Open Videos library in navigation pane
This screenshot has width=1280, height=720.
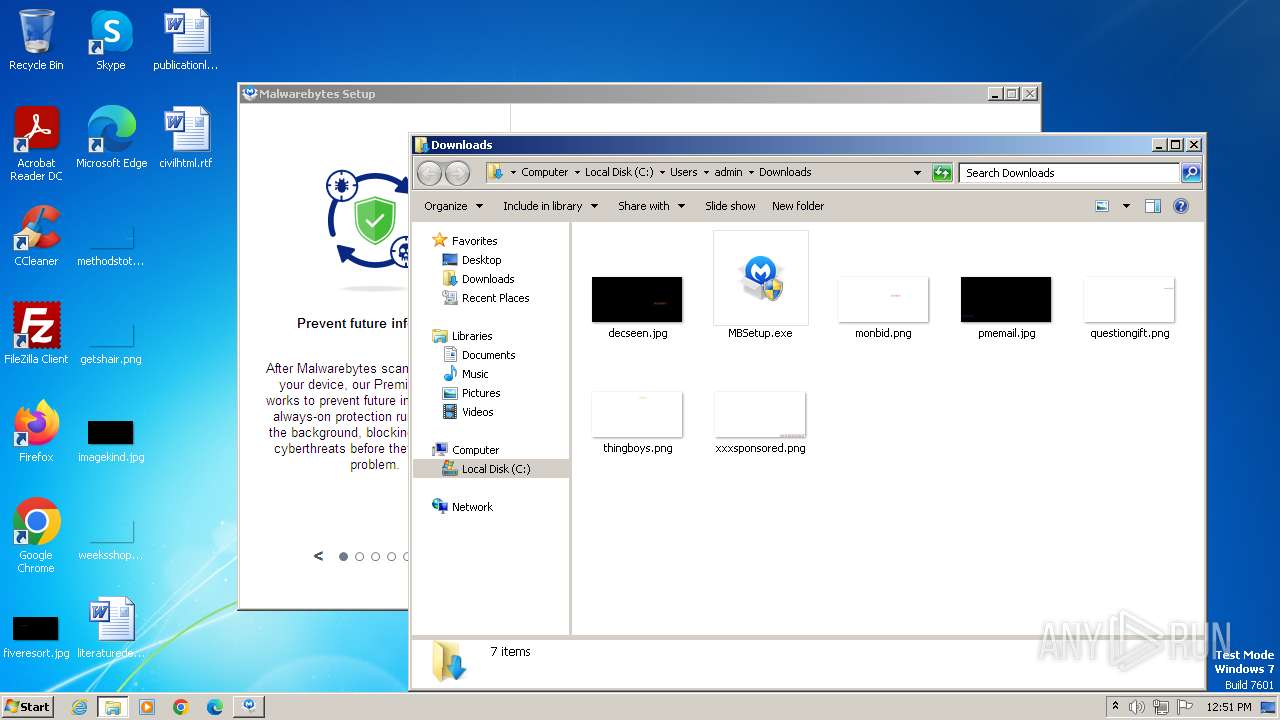477,412
